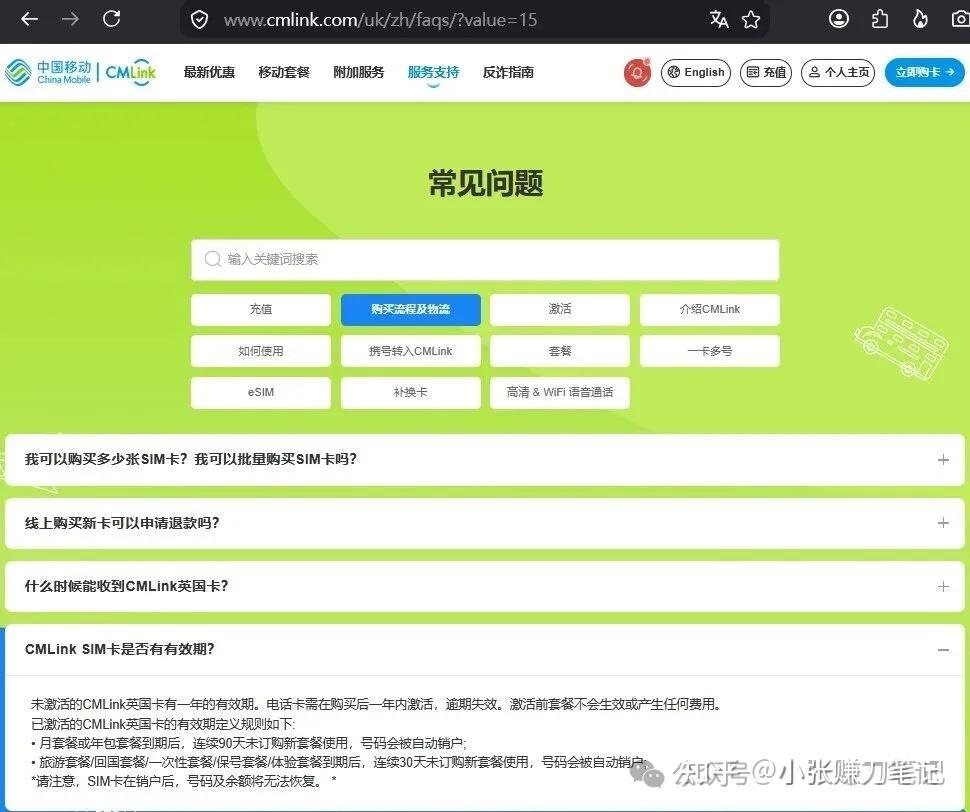
Task: Select the 充值 FAQ category
Action: (260, 309)
